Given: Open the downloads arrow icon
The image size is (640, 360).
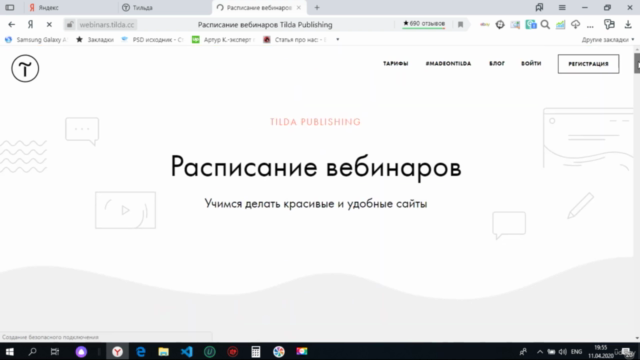Looking at the screenshot, I should click(628, 24).
